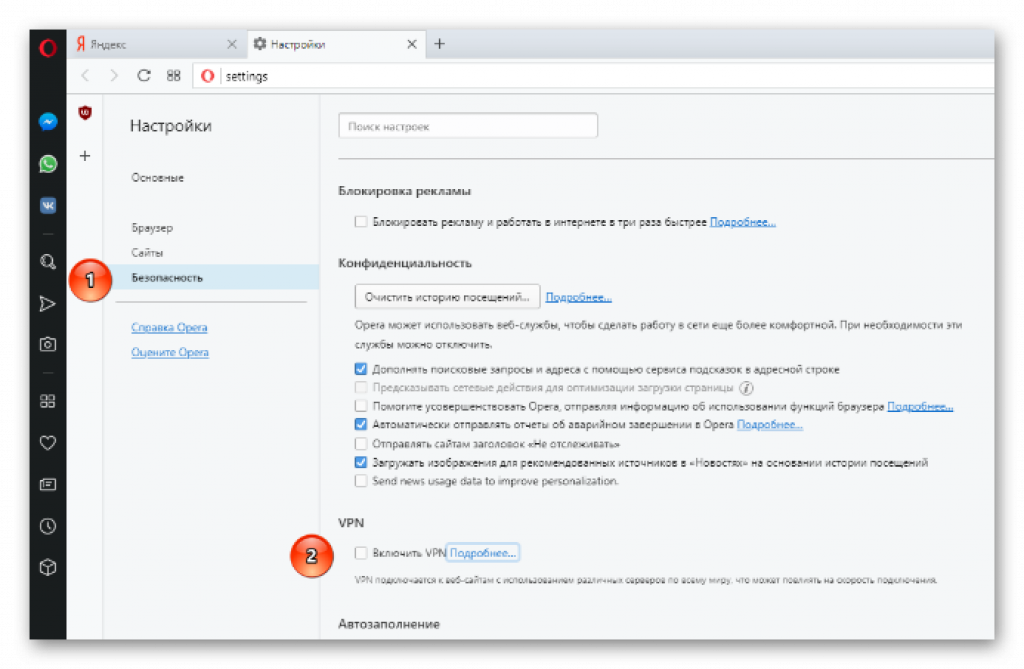Select 'Браузер' settings section

tap(152, 228)
